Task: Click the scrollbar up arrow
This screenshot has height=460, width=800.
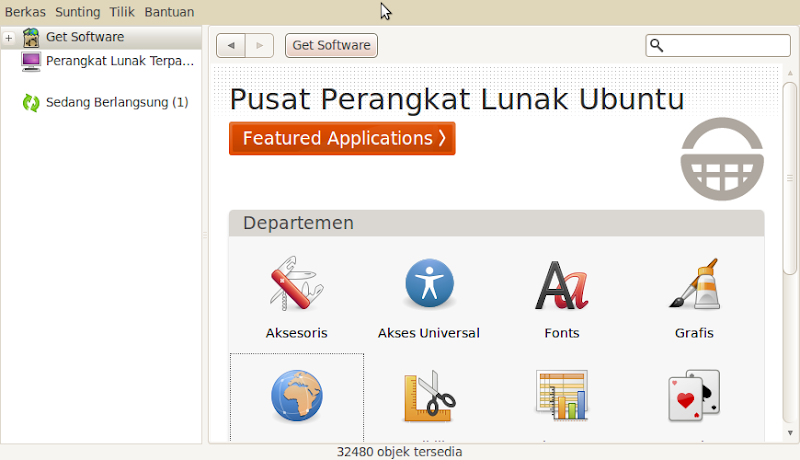Action: click(790, 73)
